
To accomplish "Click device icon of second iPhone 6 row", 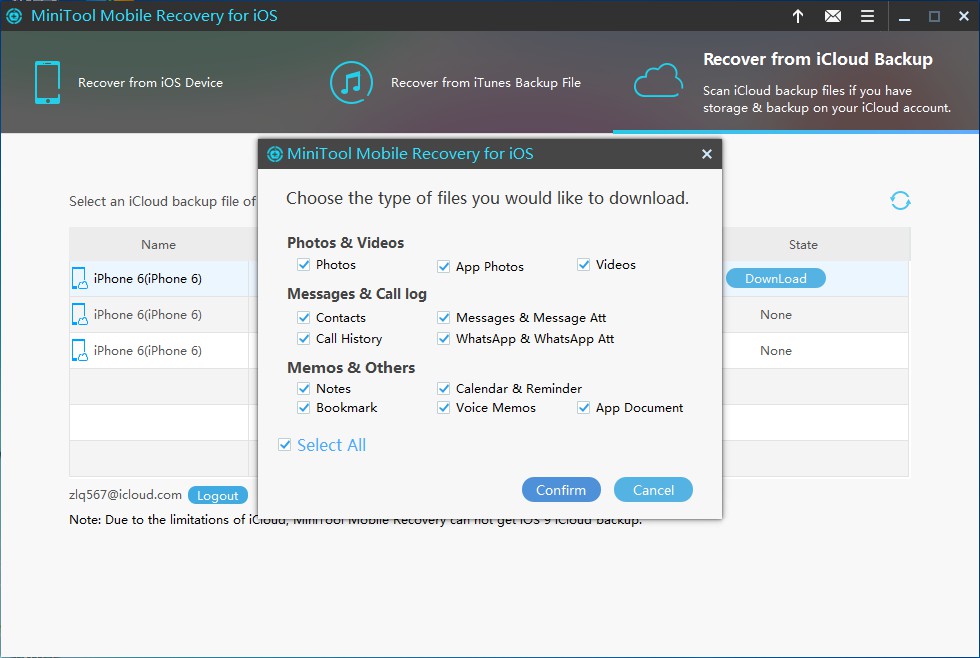I will click(x=79, y=314).
